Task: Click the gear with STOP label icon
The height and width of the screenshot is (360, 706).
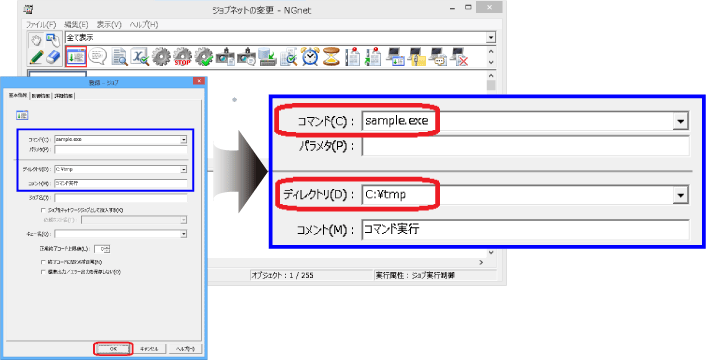Action: (182, 57)
